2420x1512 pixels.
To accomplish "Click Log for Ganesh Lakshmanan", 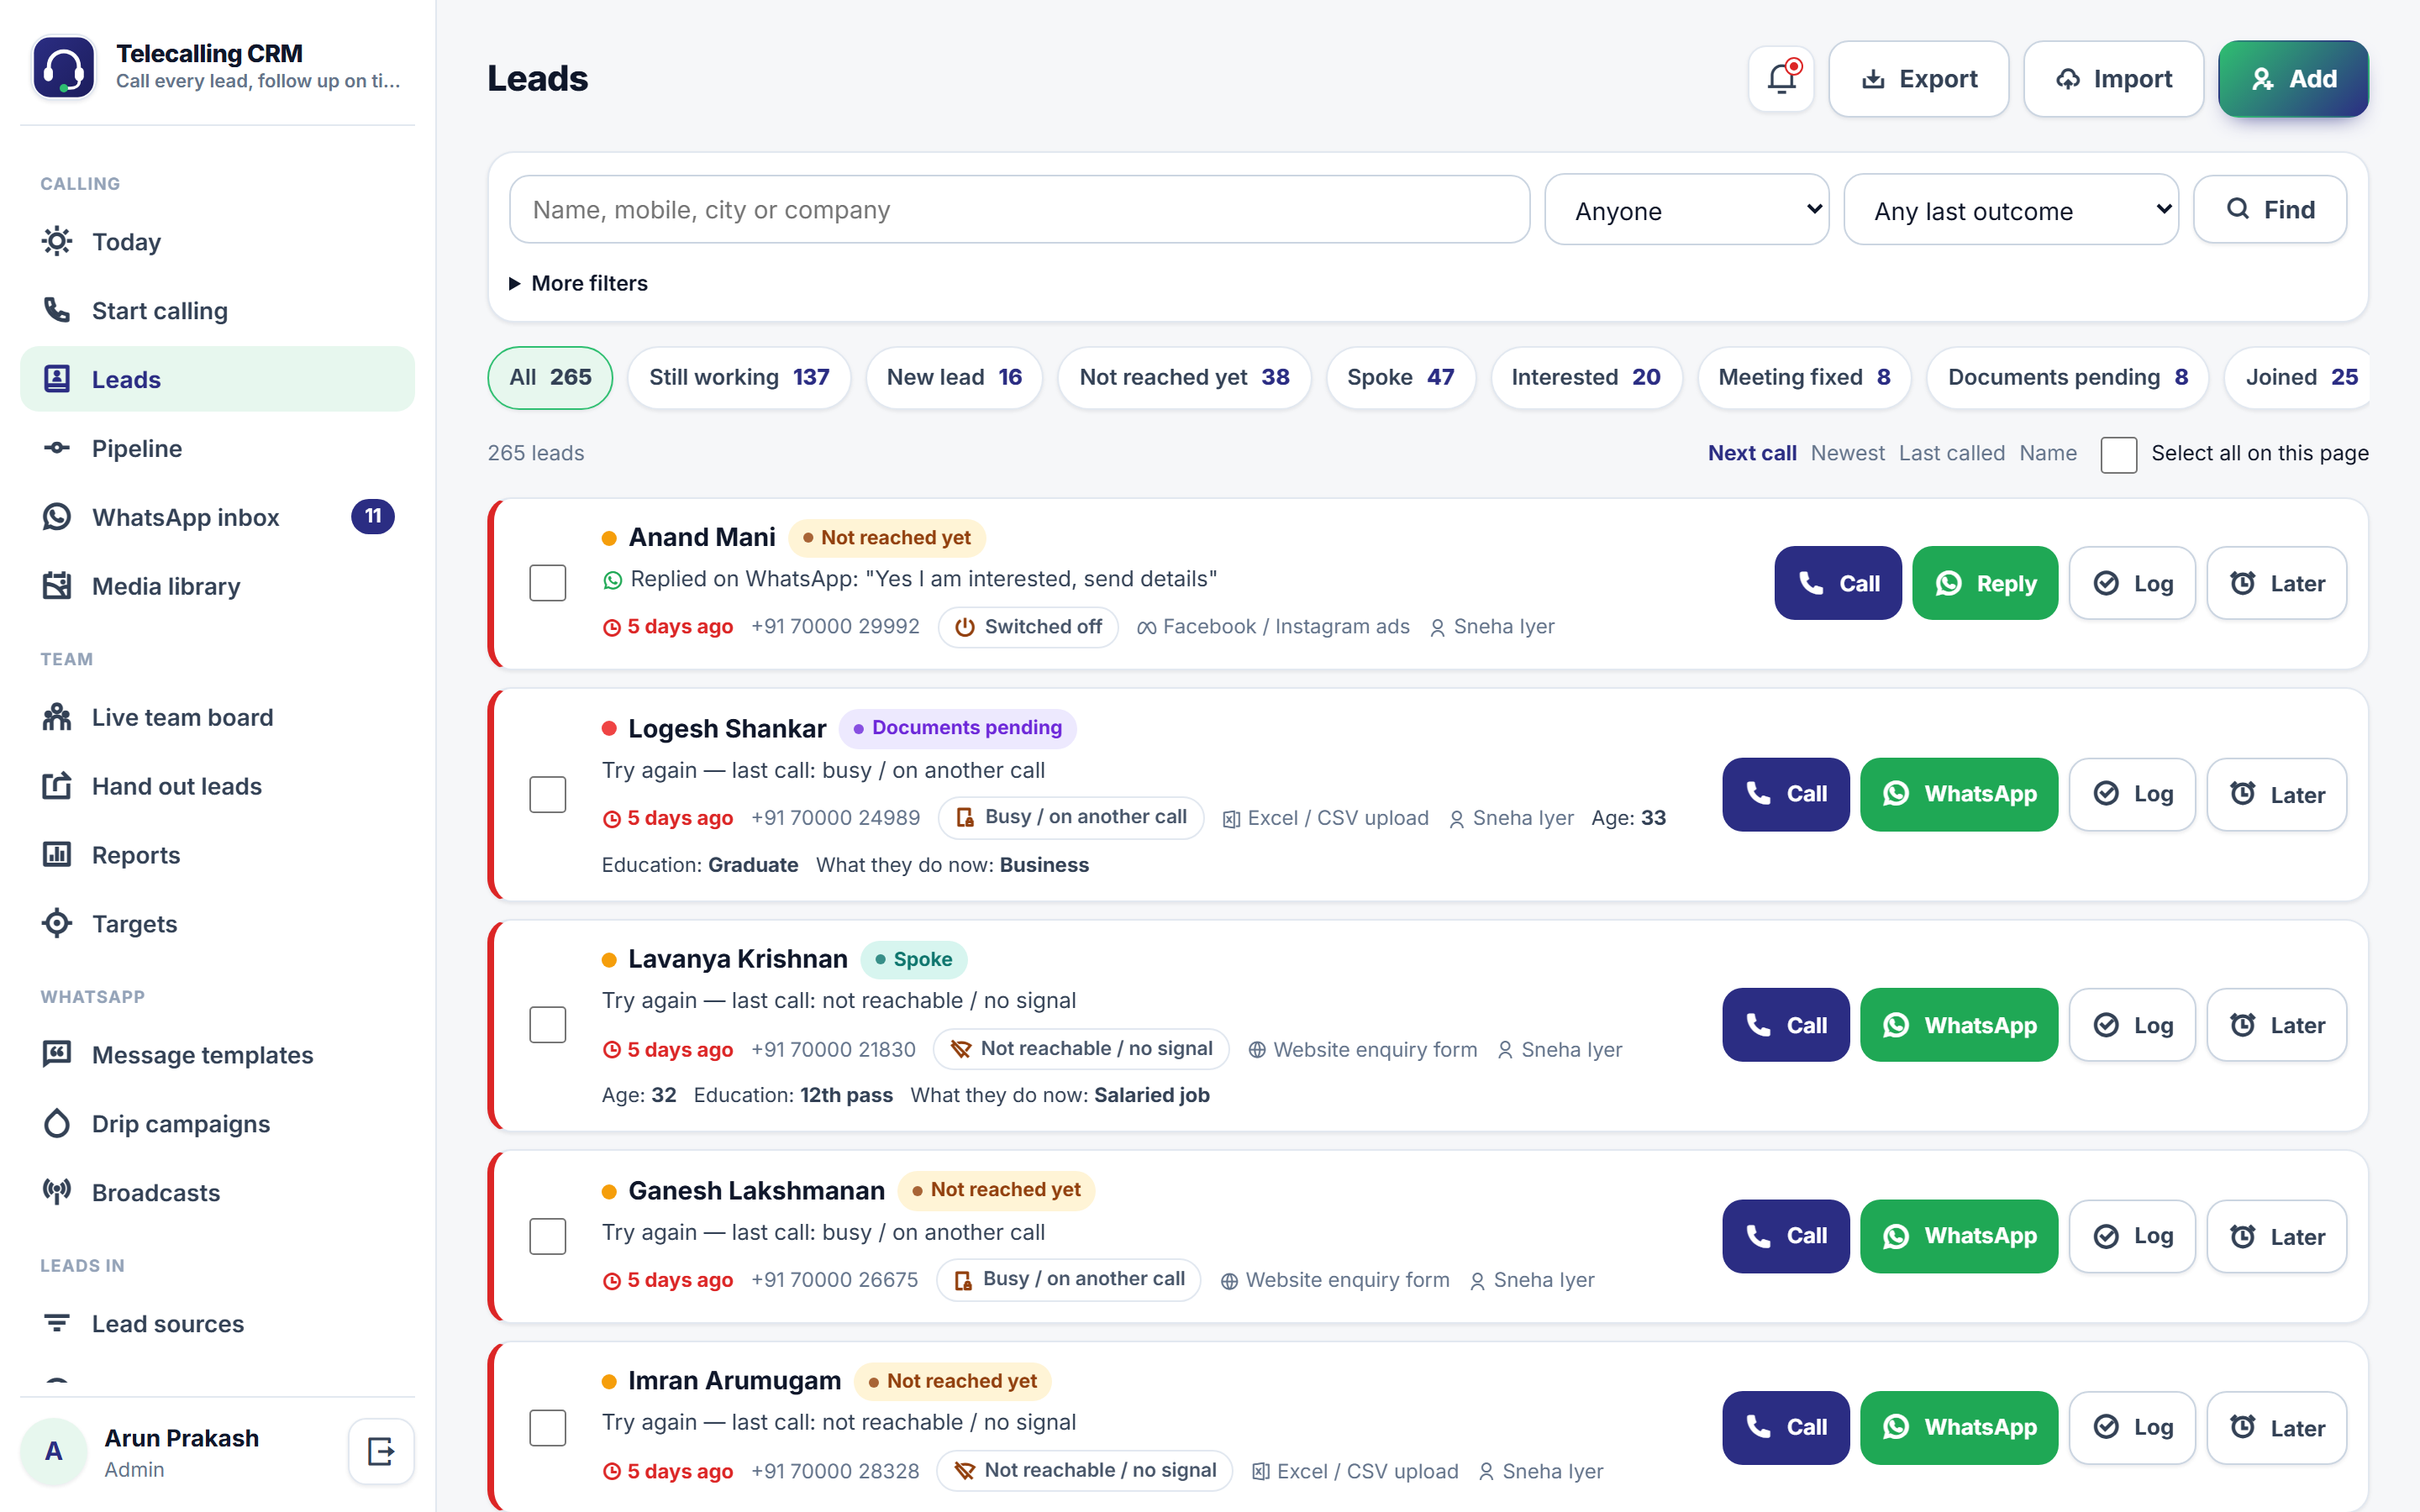I will (x=2132, y=1236).
